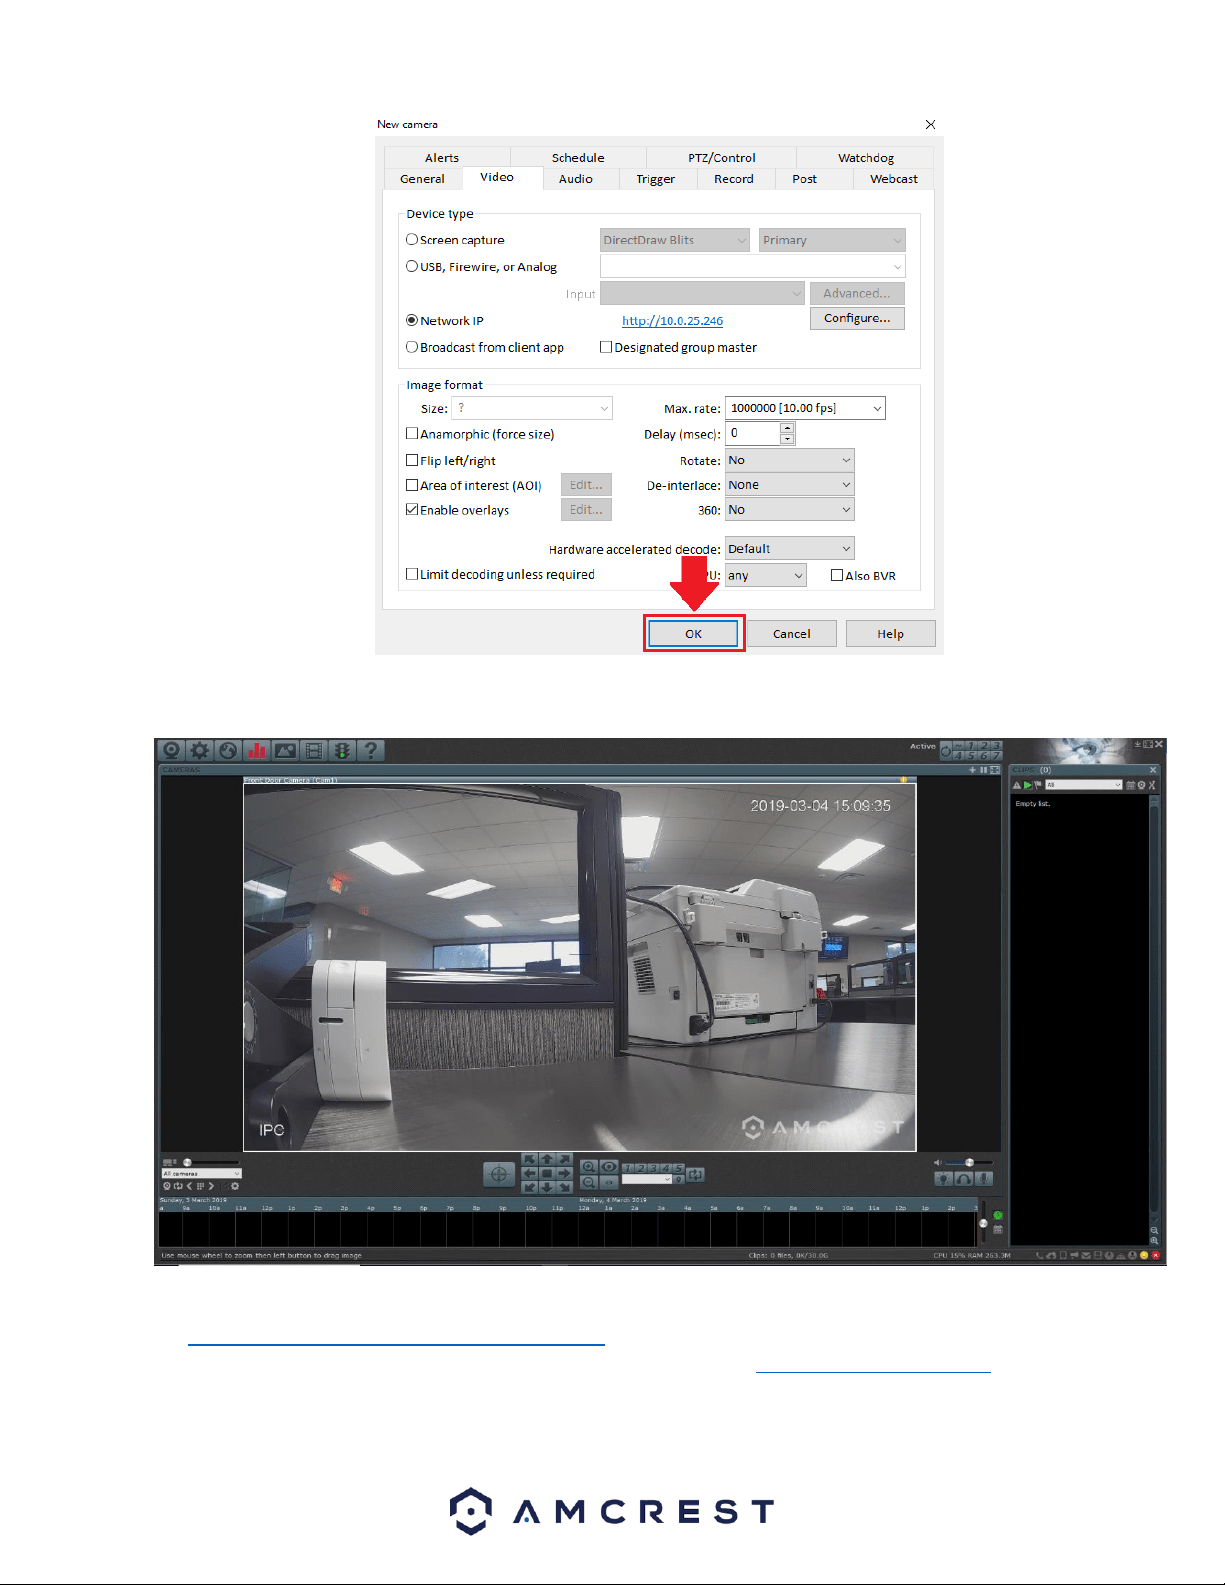
Task: Switch to the Audio tab
Action: (x=575, y=179)
